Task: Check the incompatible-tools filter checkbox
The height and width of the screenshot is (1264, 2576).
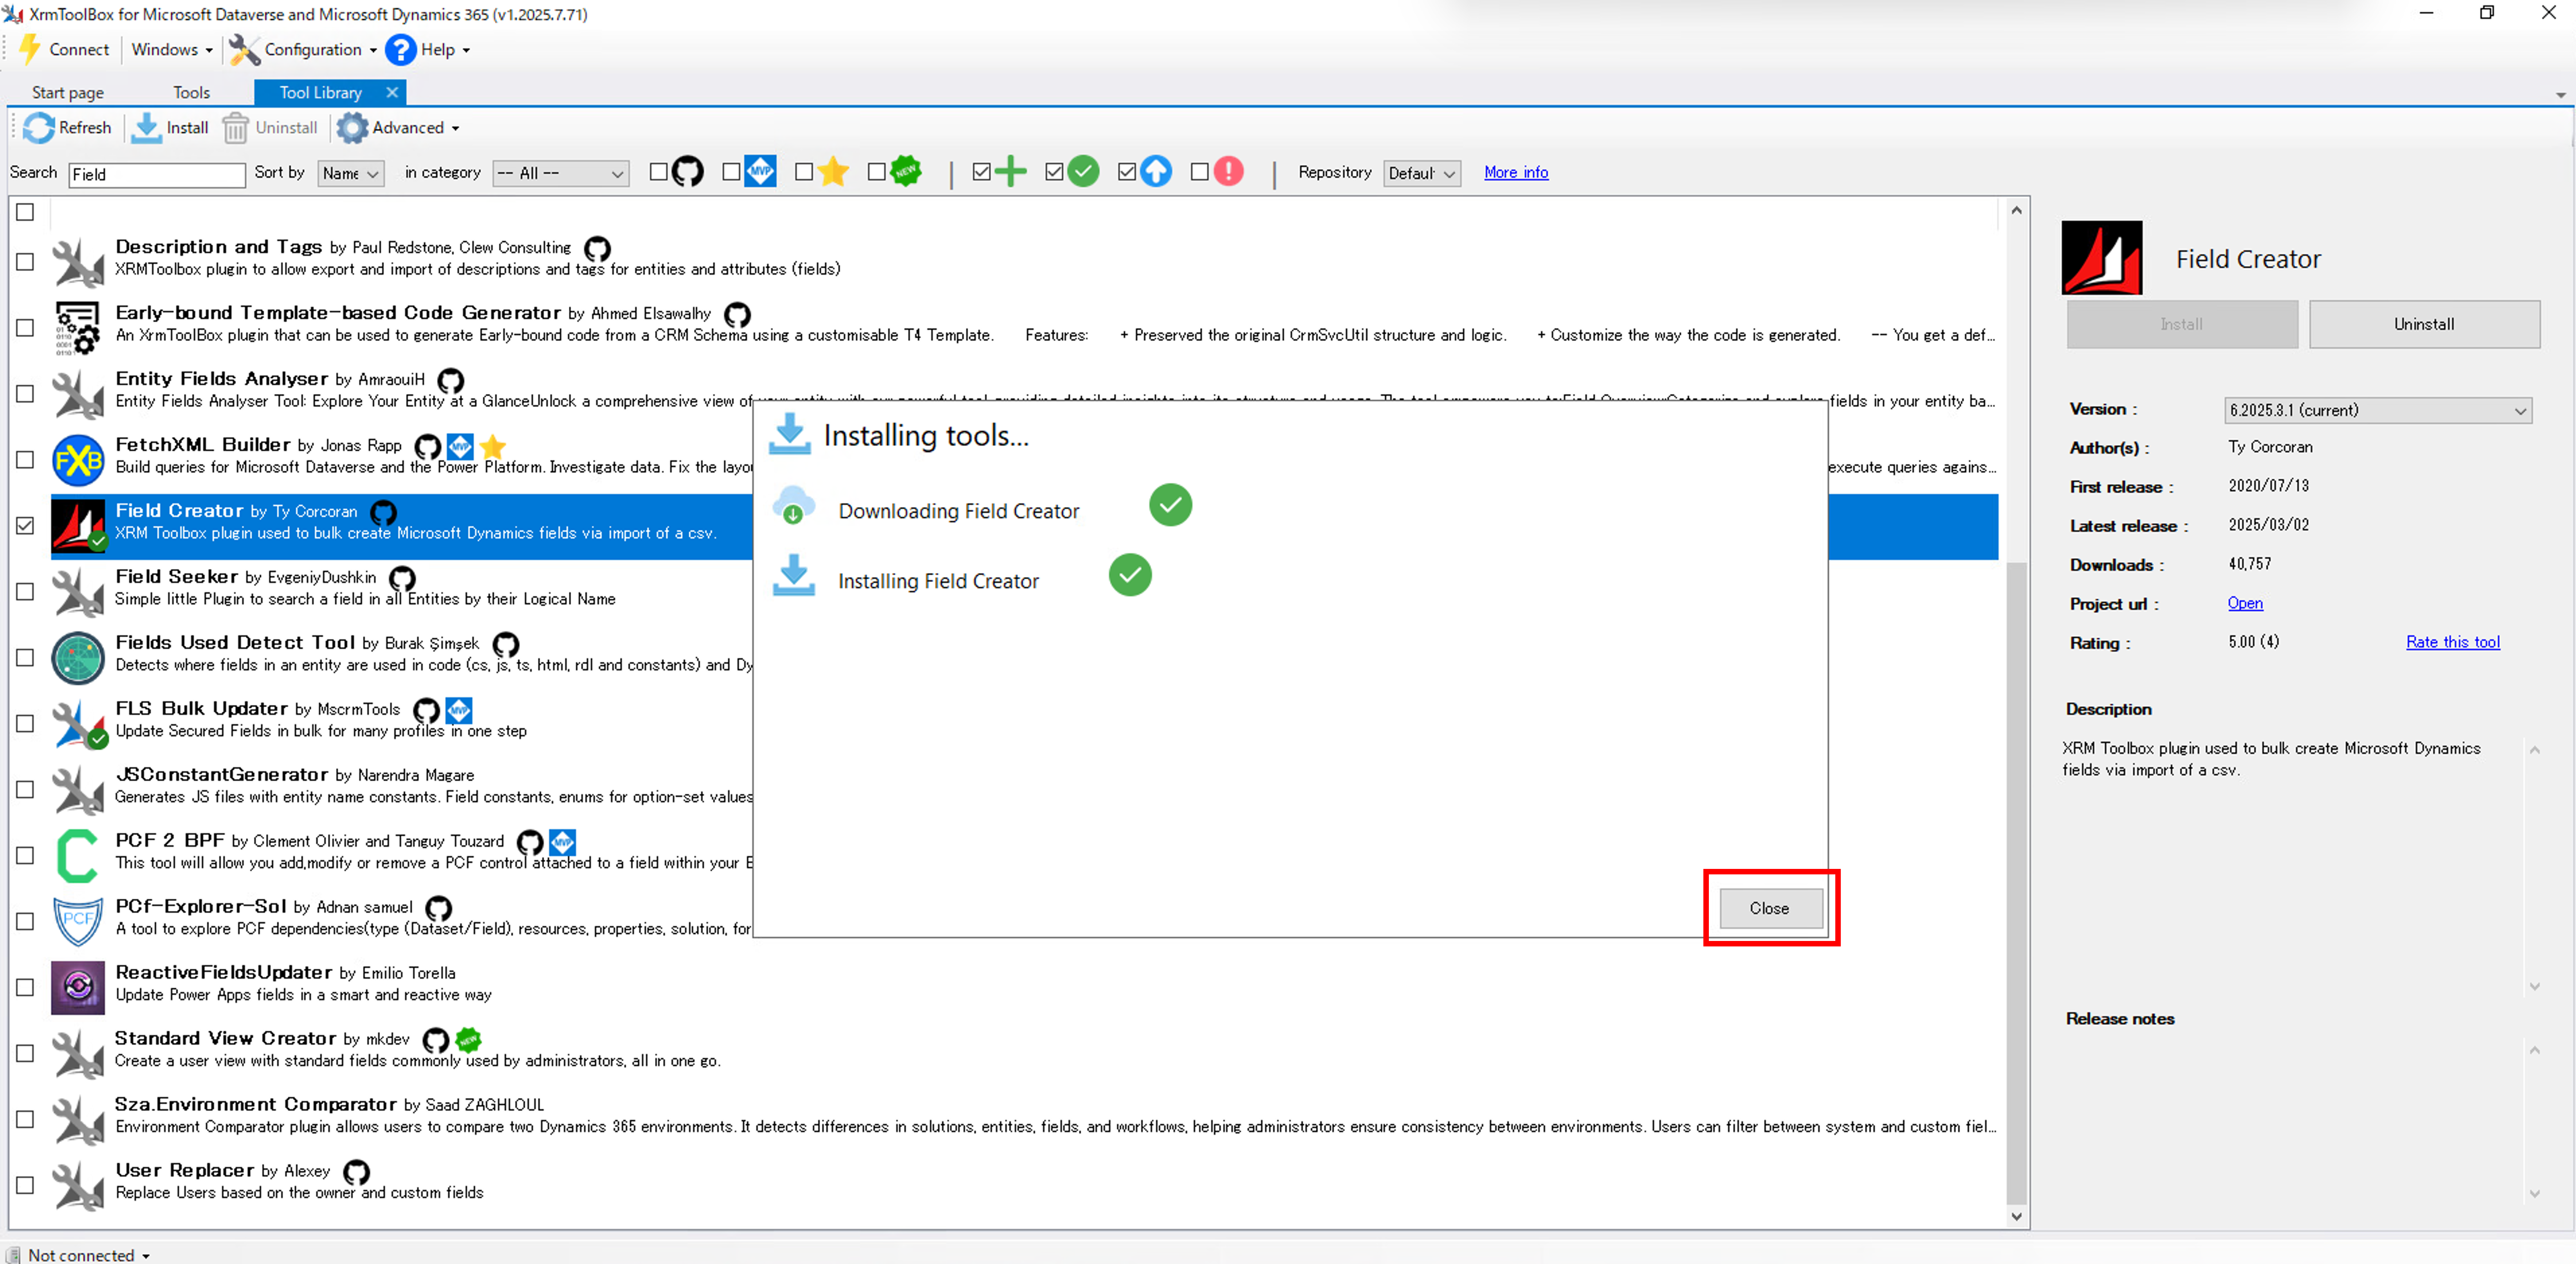Action: click(1199, 172)
